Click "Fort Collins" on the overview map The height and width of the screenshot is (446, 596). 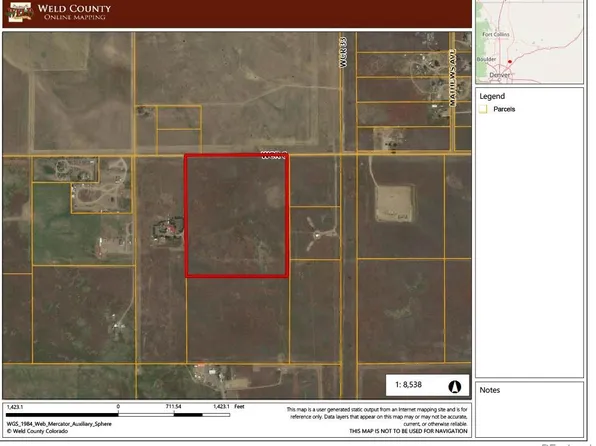496,34
